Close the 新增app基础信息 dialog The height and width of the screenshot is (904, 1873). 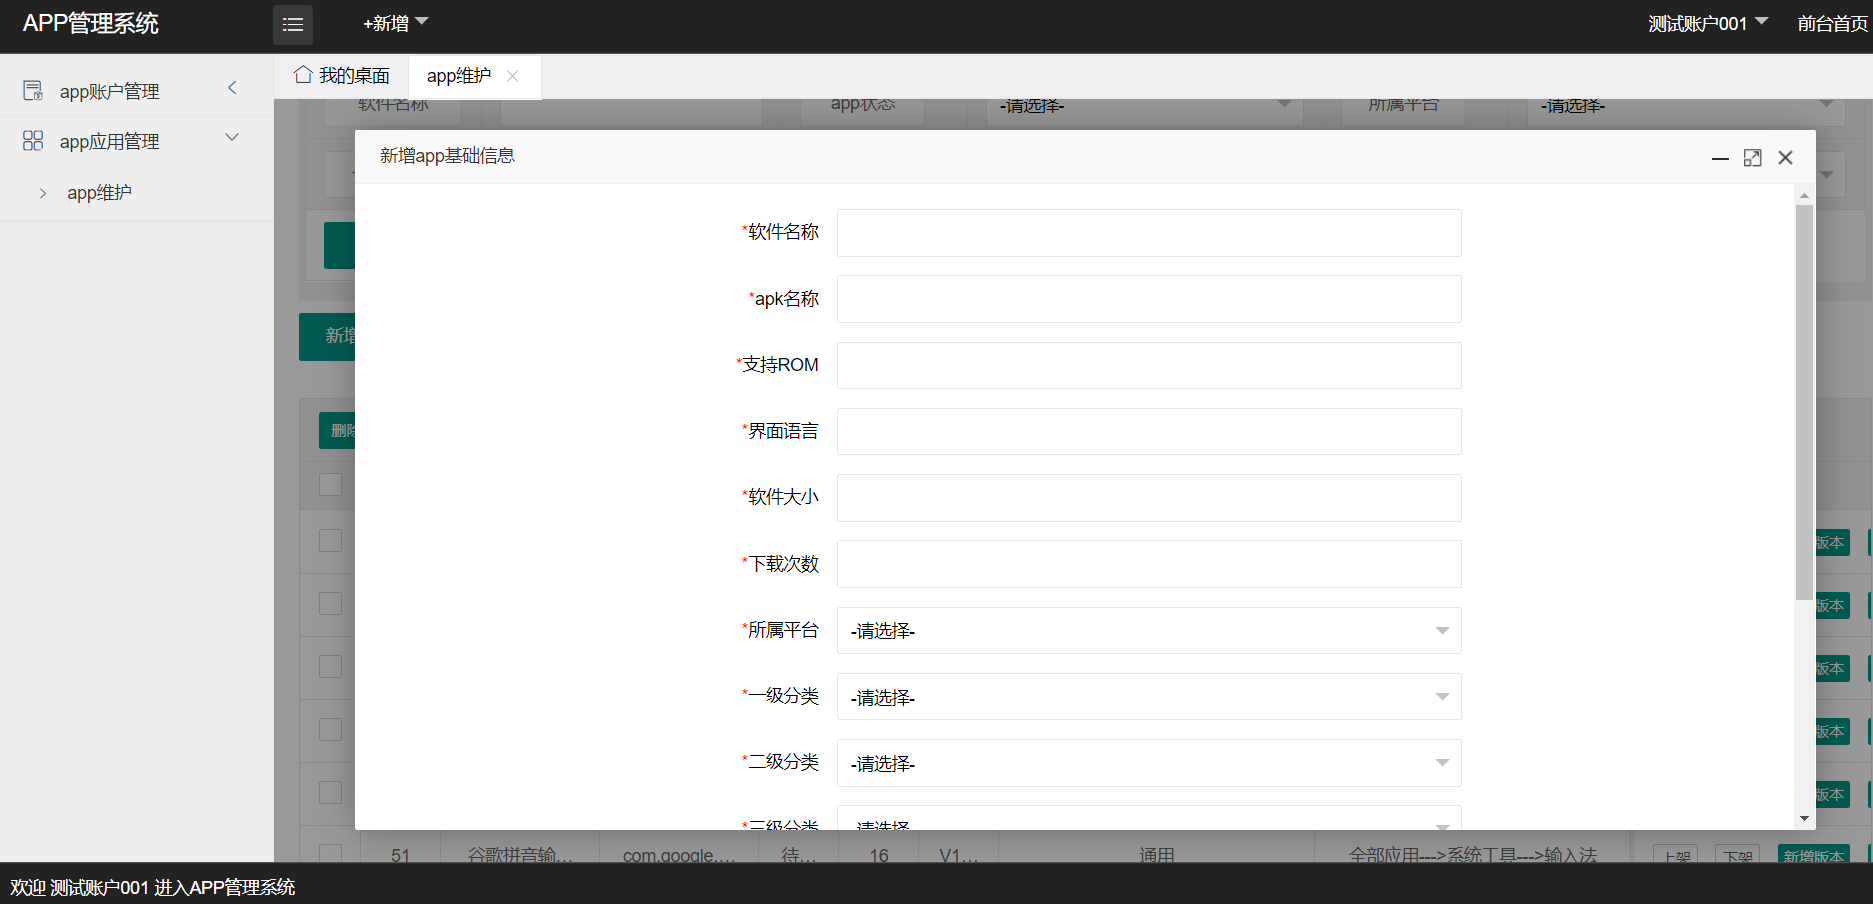(1785, 158)
